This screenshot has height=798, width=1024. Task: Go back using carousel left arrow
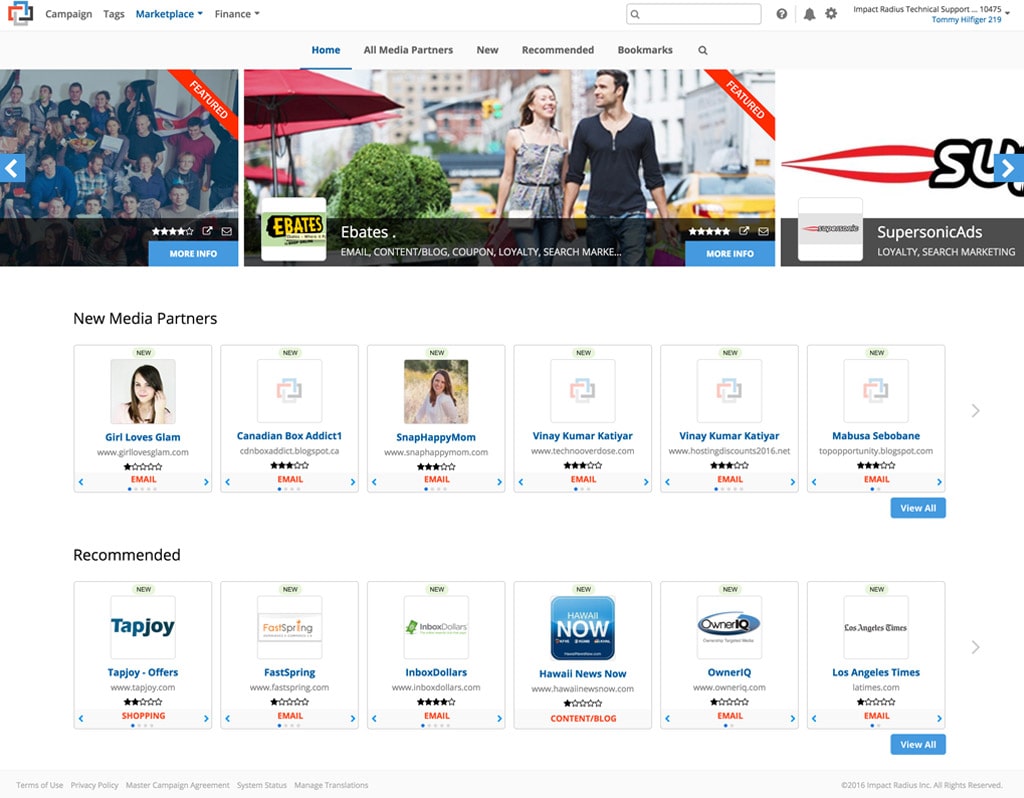[x=12, y=168]
